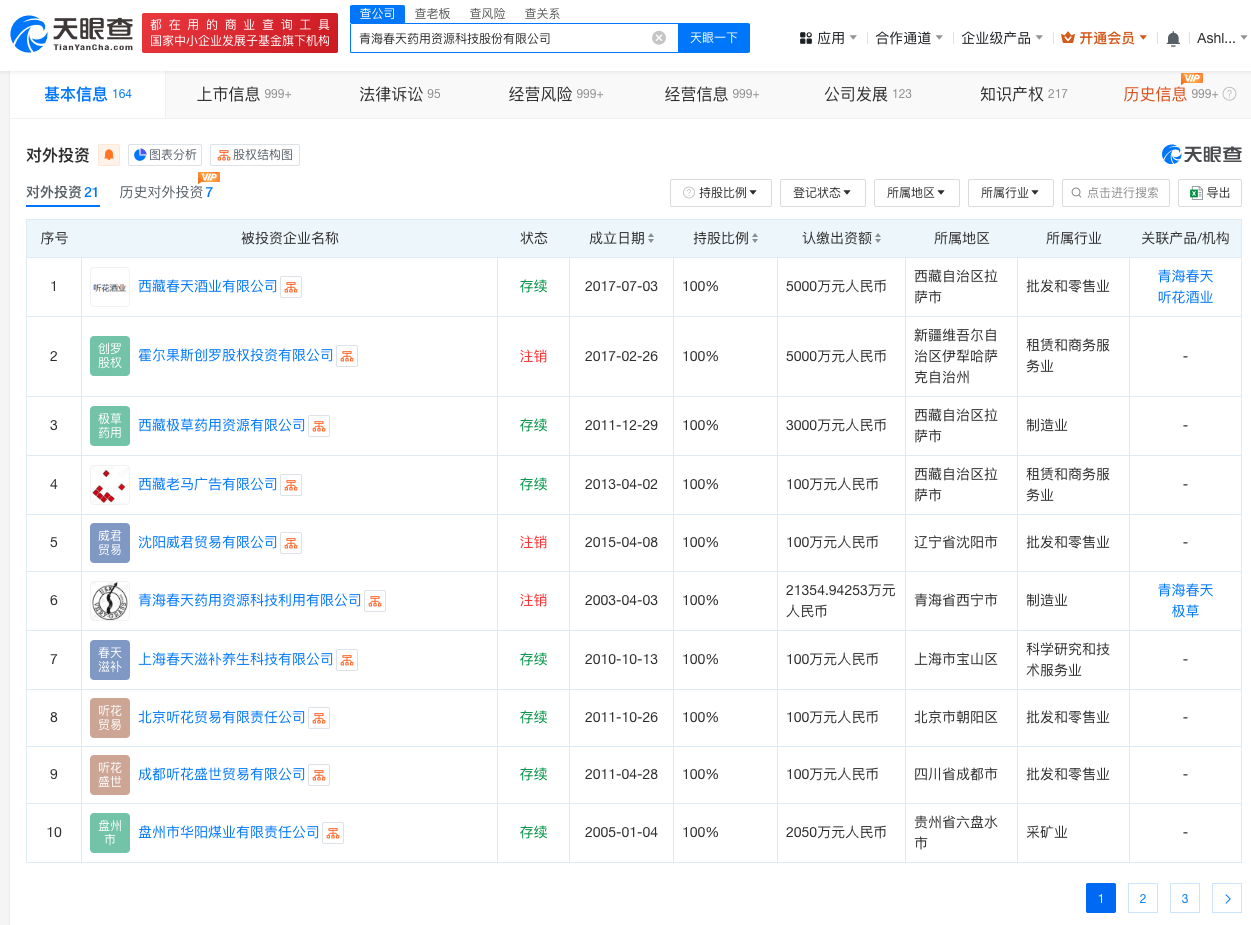Clear the search box with the x icon
Viewport: 1251px width, 925px height.
[x=658, y=37]
